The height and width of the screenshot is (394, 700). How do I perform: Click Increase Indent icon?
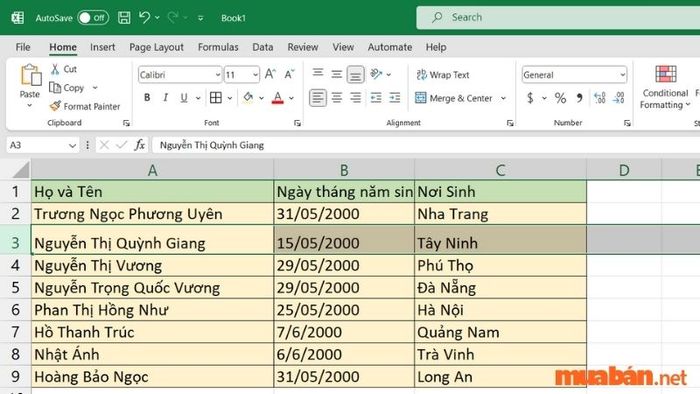[395, 98]
